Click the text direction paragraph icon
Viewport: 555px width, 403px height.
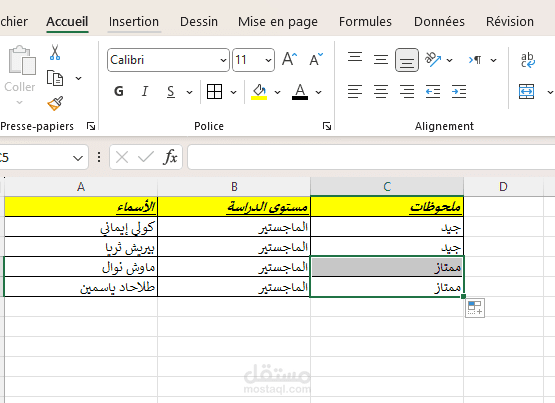[475, 60]
